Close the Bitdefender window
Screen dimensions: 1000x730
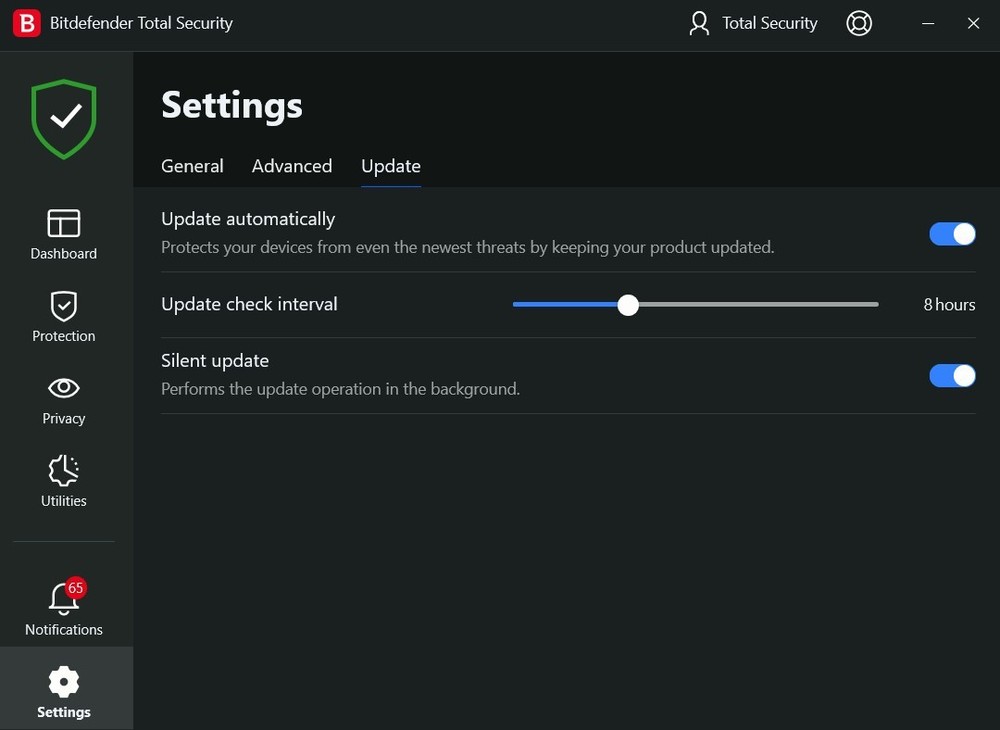point(973,23)
